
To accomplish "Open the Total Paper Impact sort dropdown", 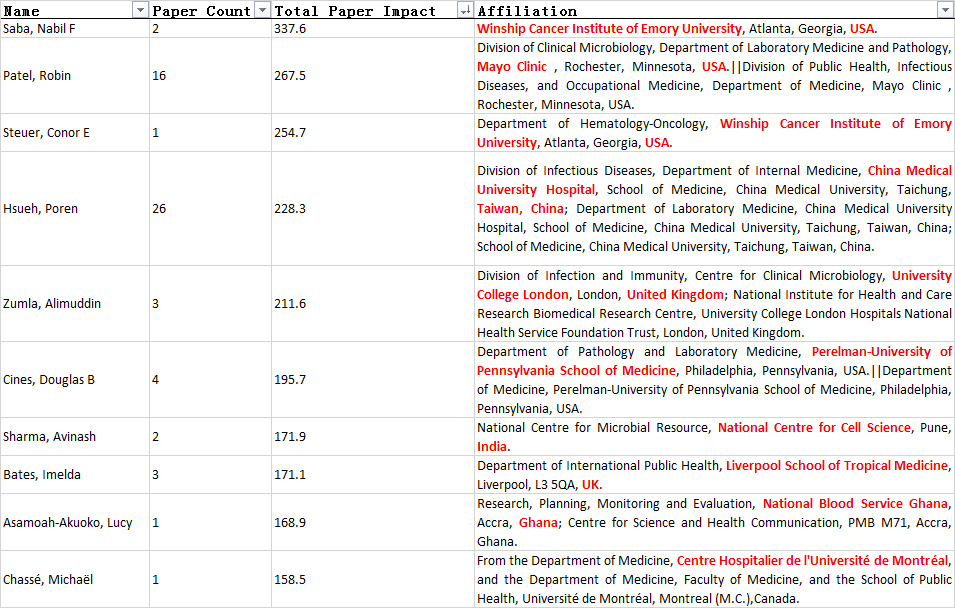I will 465,10.
